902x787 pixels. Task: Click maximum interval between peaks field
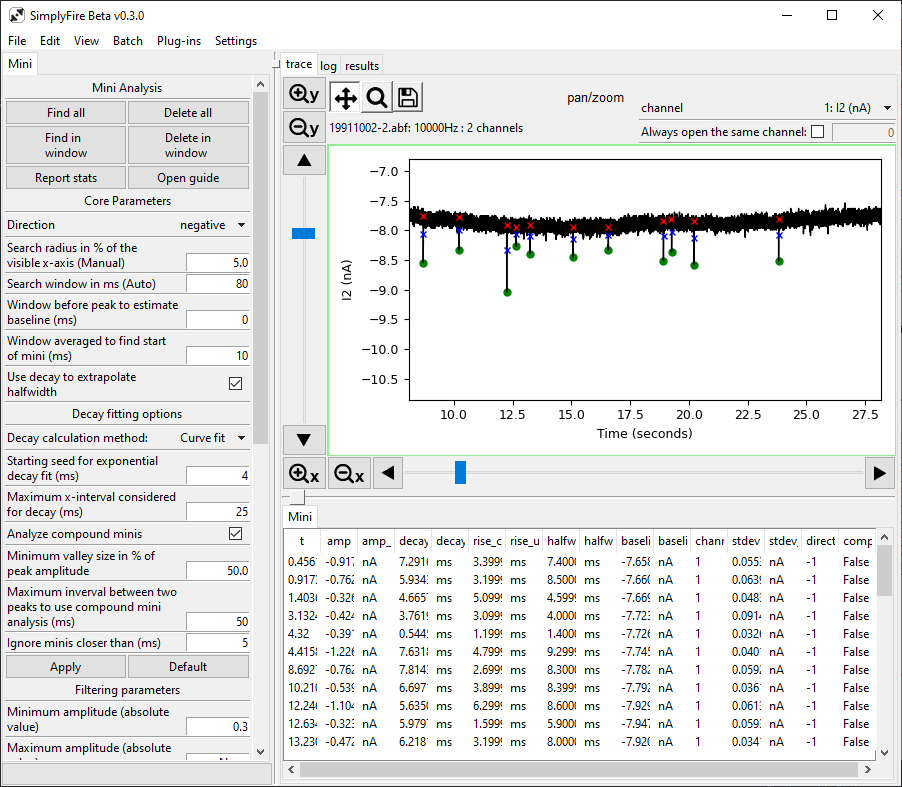[x=217, y=622]
